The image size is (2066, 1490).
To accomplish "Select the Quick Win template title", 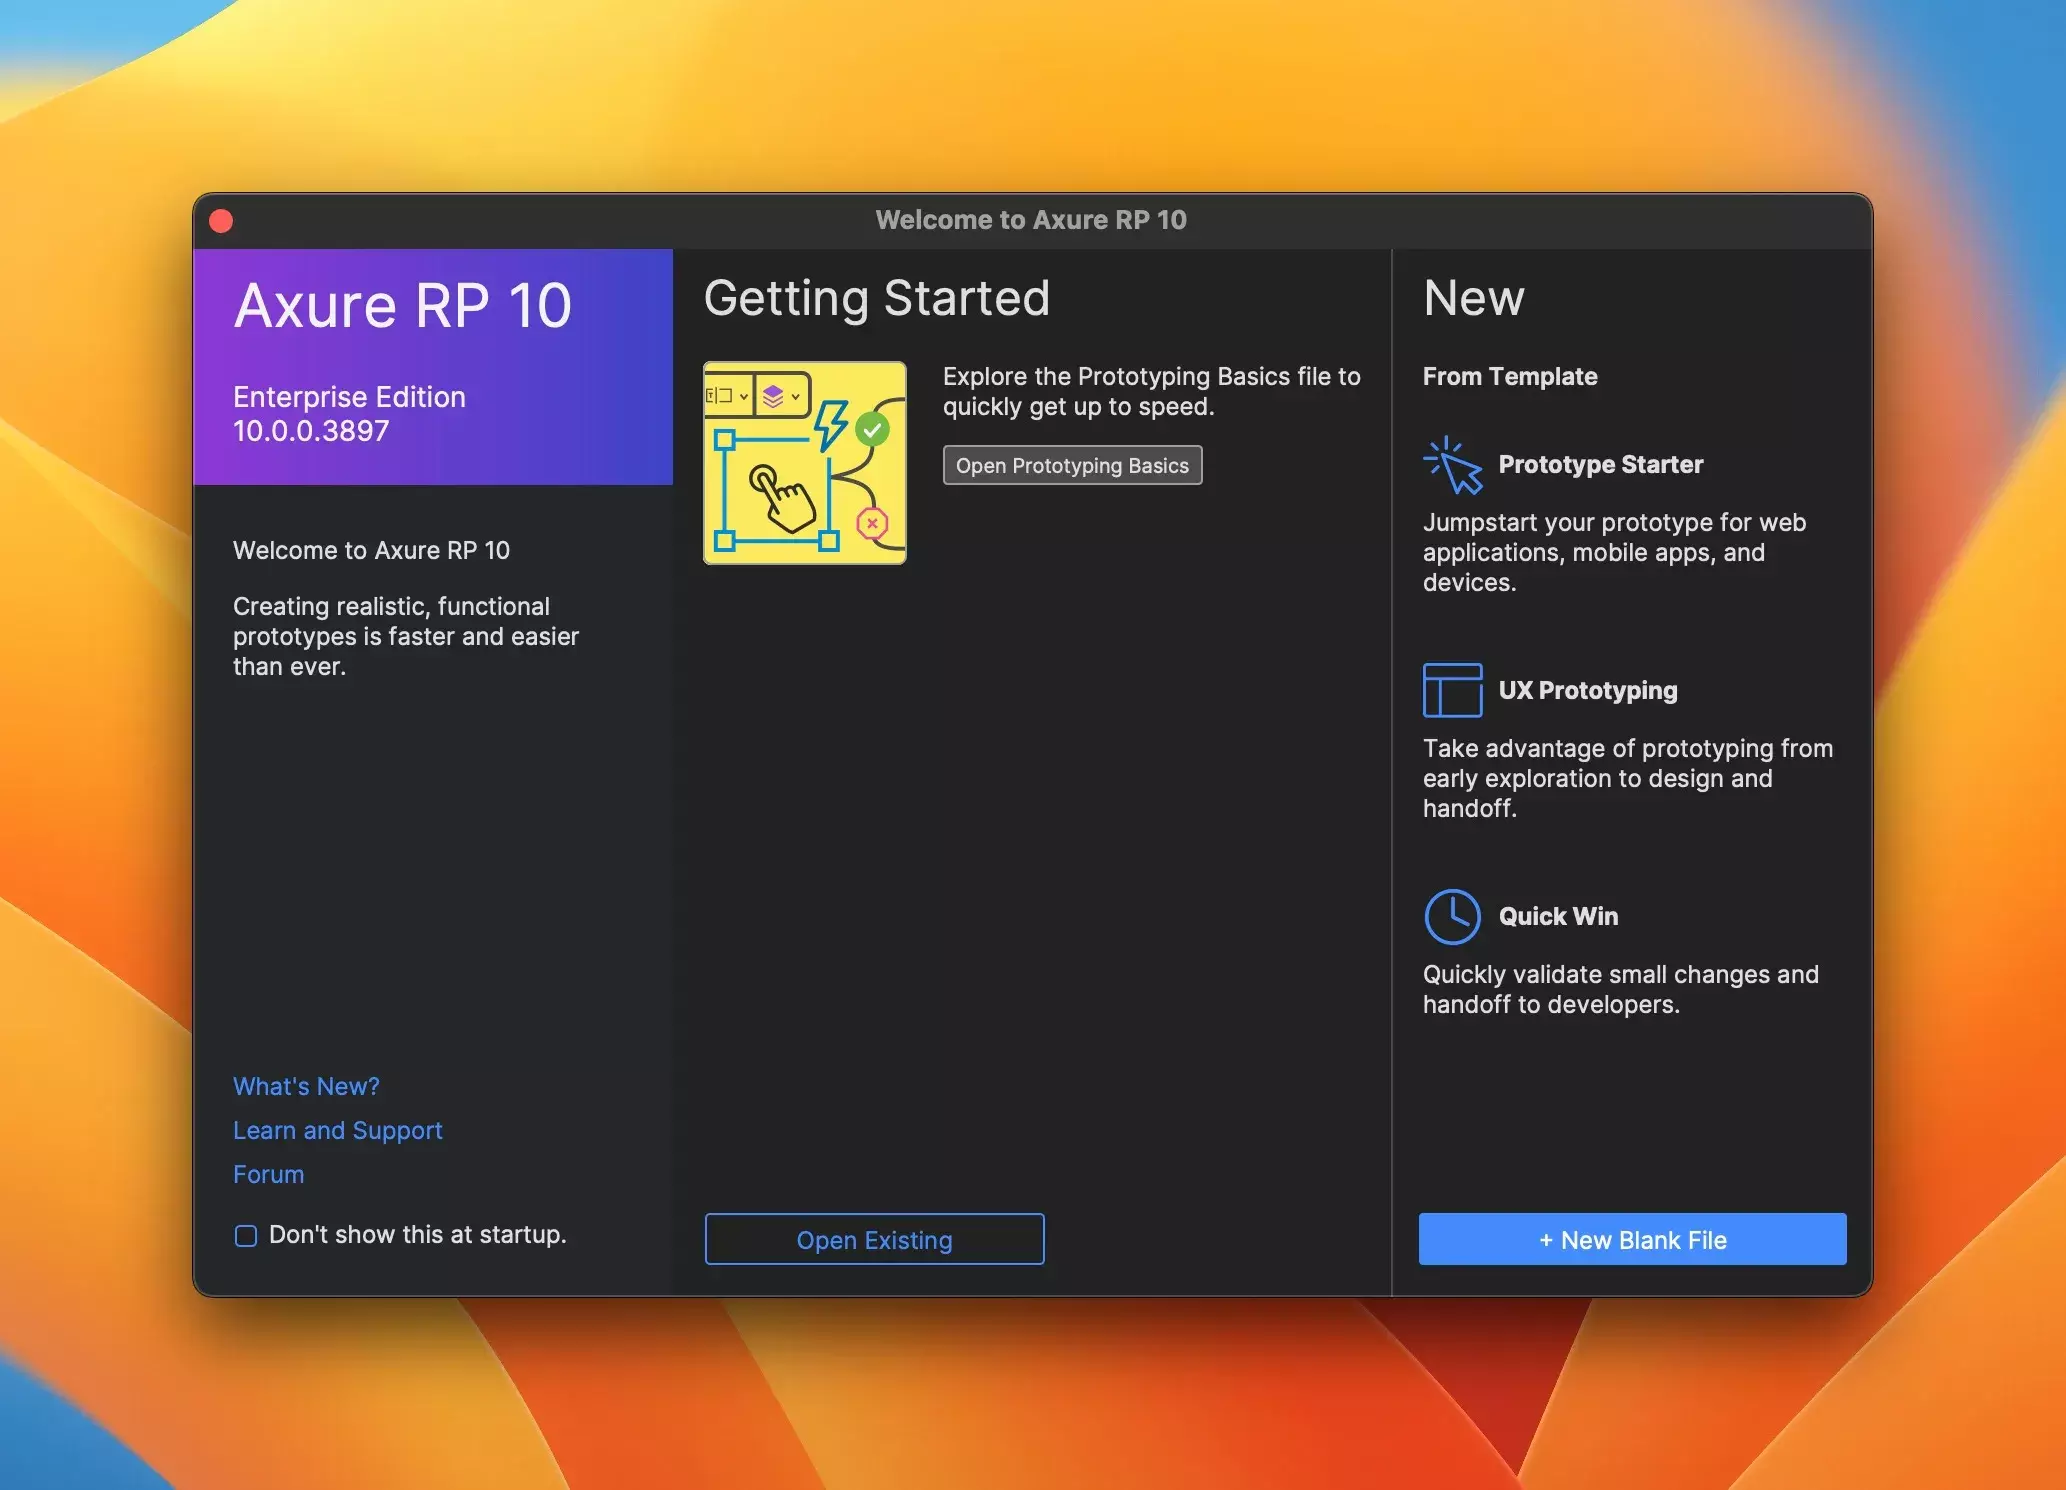I will [1558, 916].
